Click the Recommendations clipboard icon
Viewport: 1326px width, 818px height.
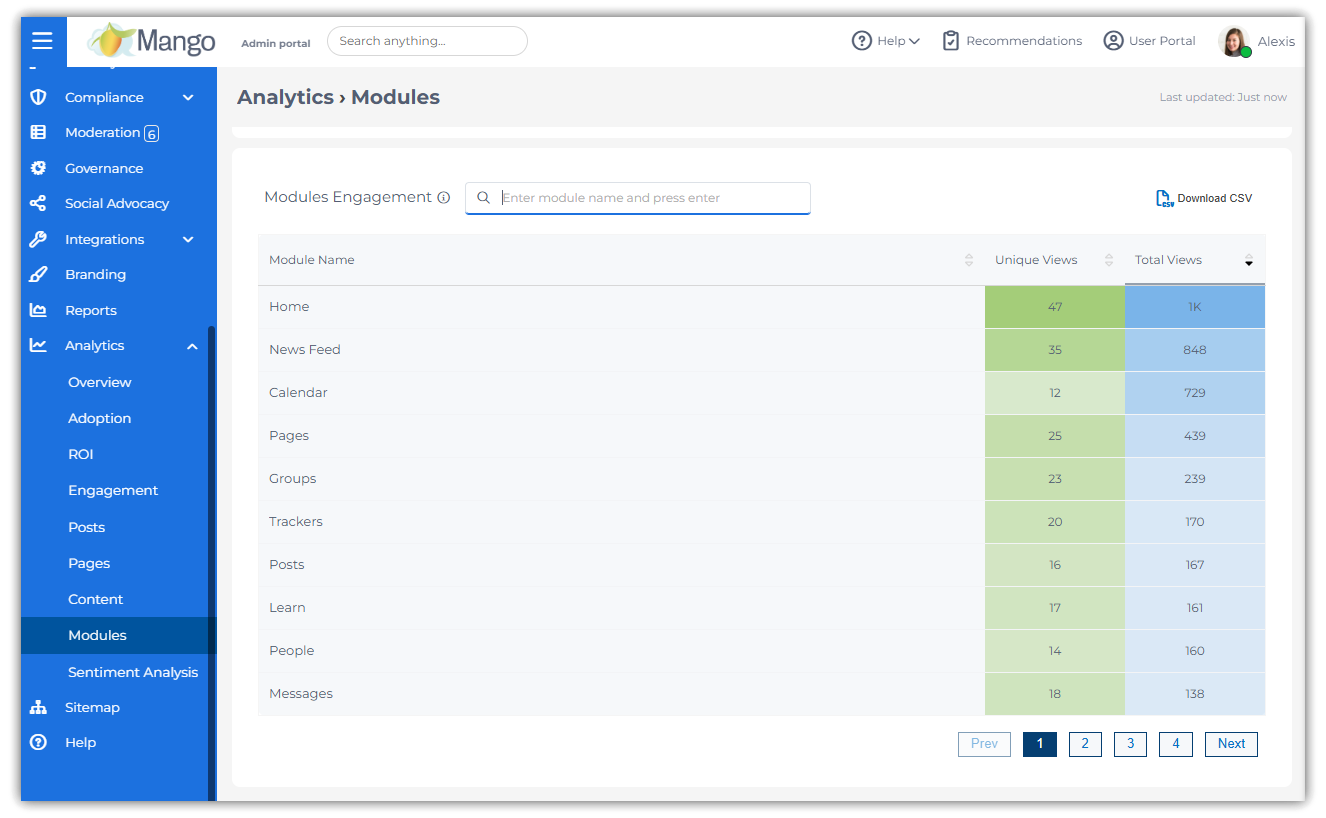(951, 41)
